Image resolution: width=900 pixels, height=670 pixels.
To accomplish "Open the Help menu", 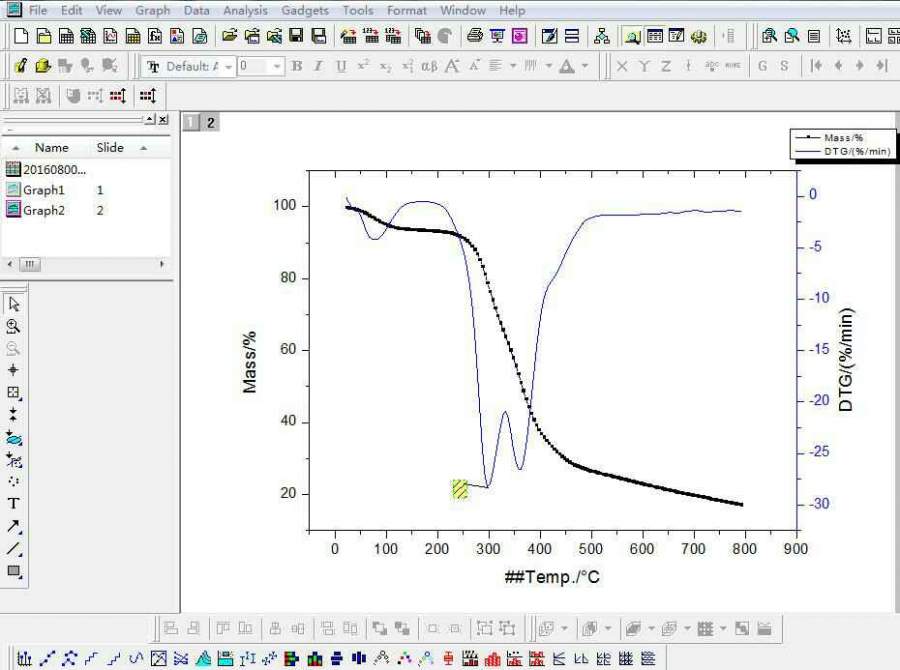I will [x=511, y=10].
